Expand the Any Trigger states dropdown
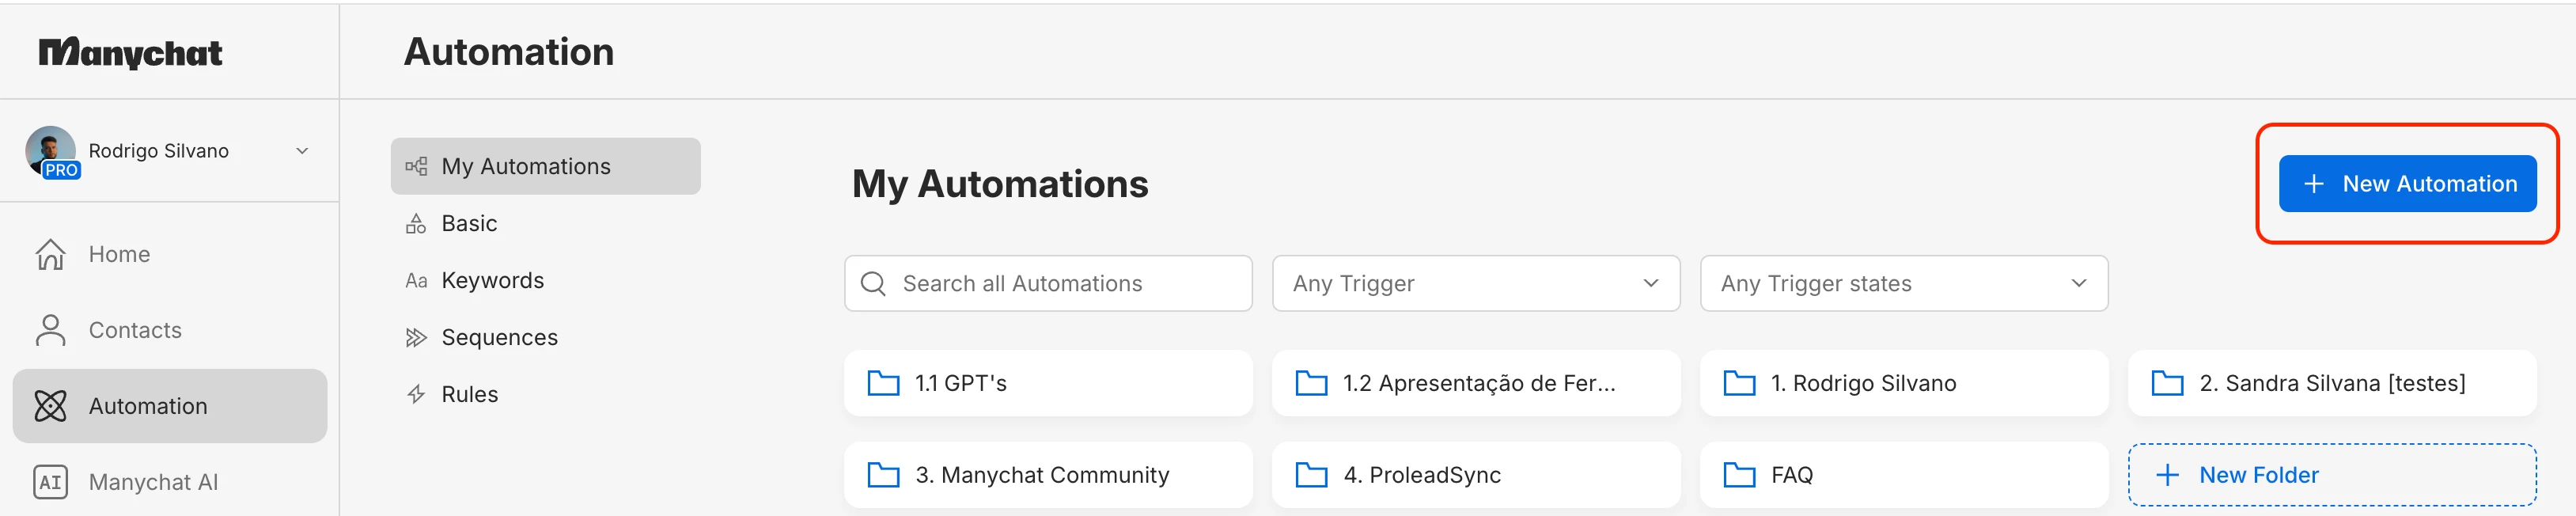The width and height of the screenshot is (2576, 516). tap(1903, 284)
